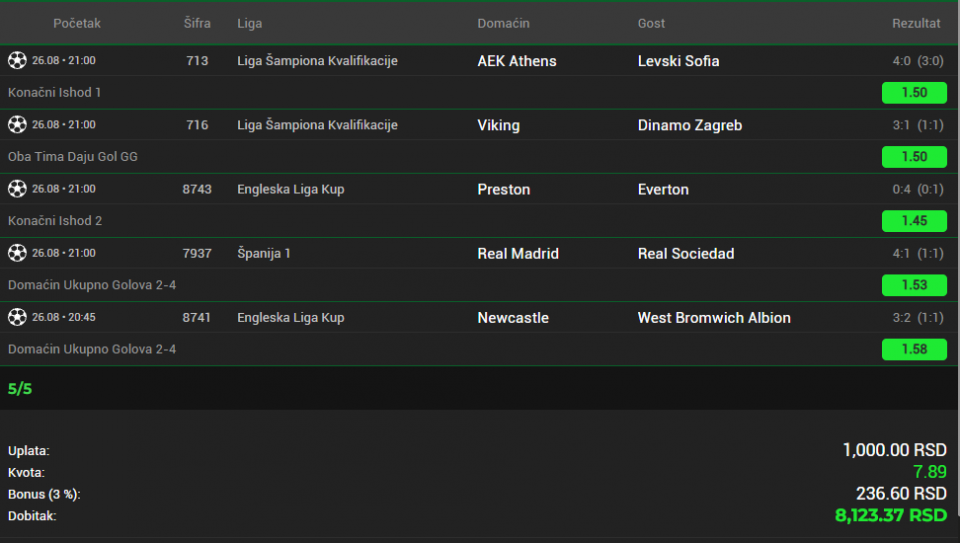Screen dimensions: 960x543
Task: Select the 1.45 odds for Konačni Ishod 2
Action: point(914,221)
